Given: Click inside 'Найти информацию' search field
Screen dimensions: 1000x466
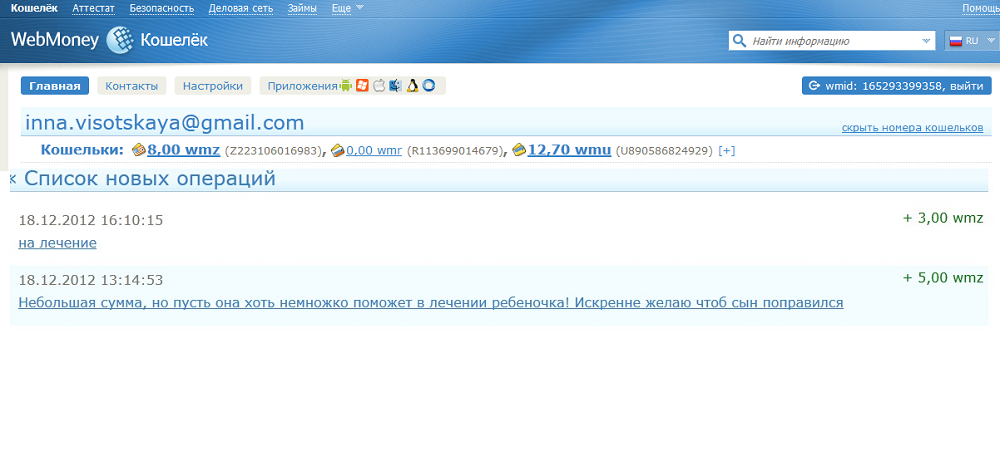Looking at the screenshot, I should tap(832, 41).
